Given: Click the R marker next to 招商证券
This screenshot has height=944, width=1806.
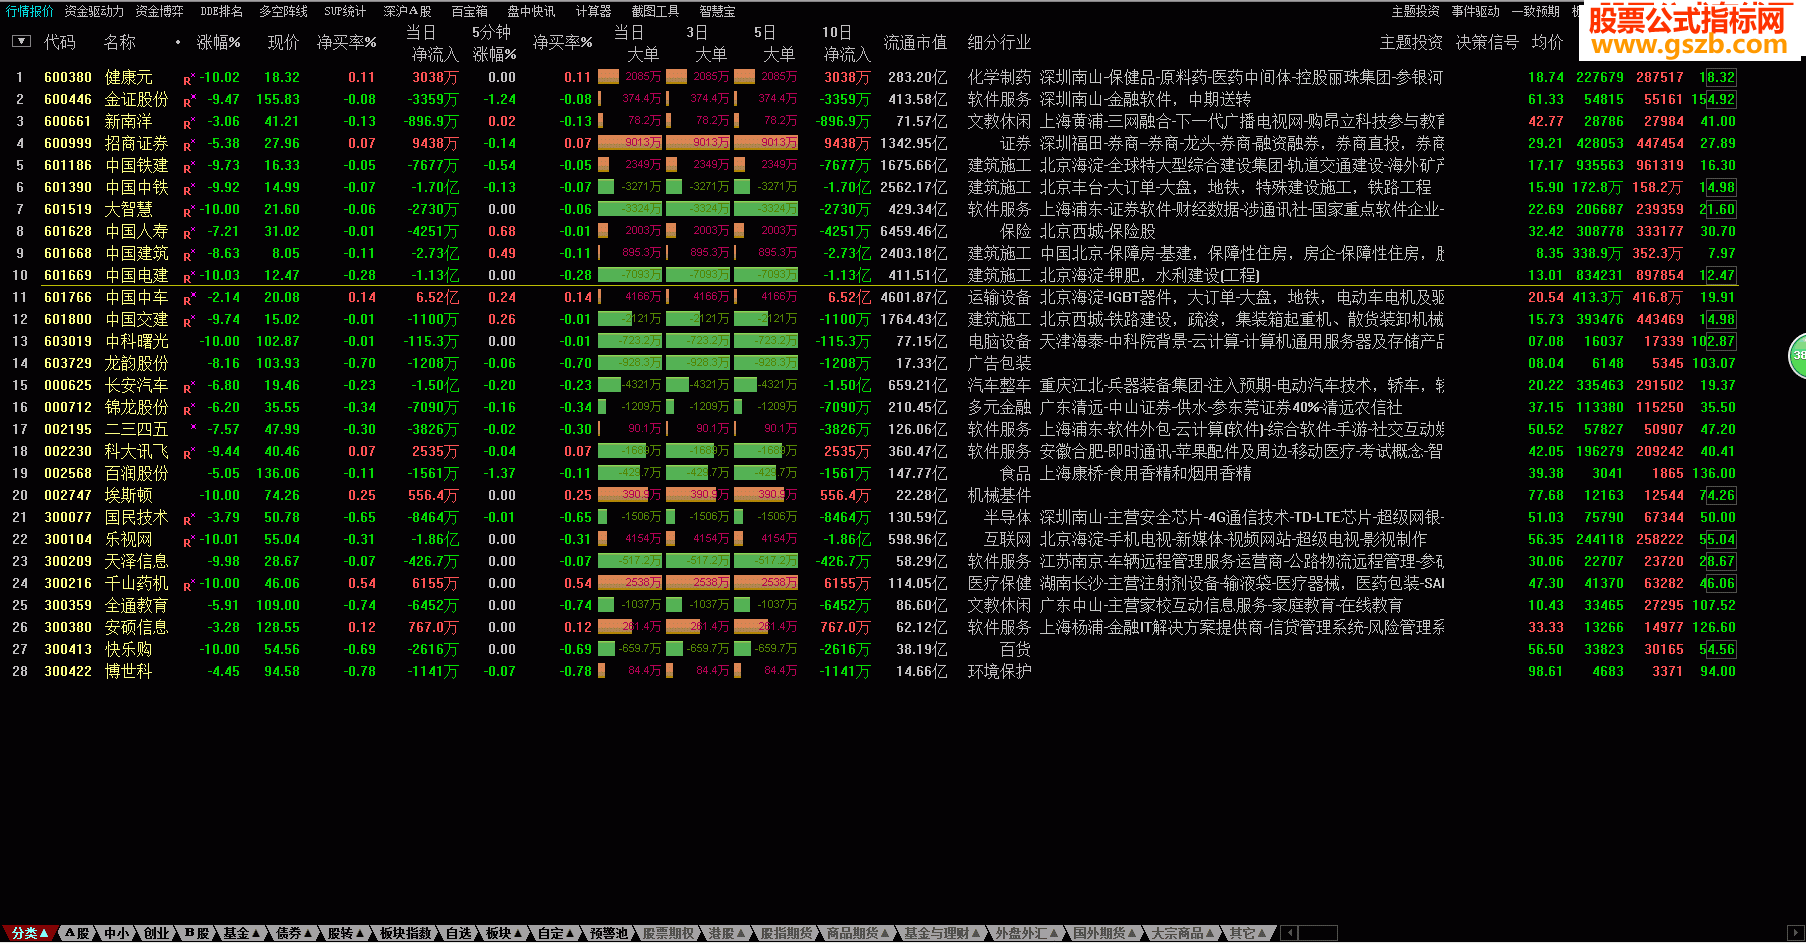Looking at the screenshot, I should 188,145.
